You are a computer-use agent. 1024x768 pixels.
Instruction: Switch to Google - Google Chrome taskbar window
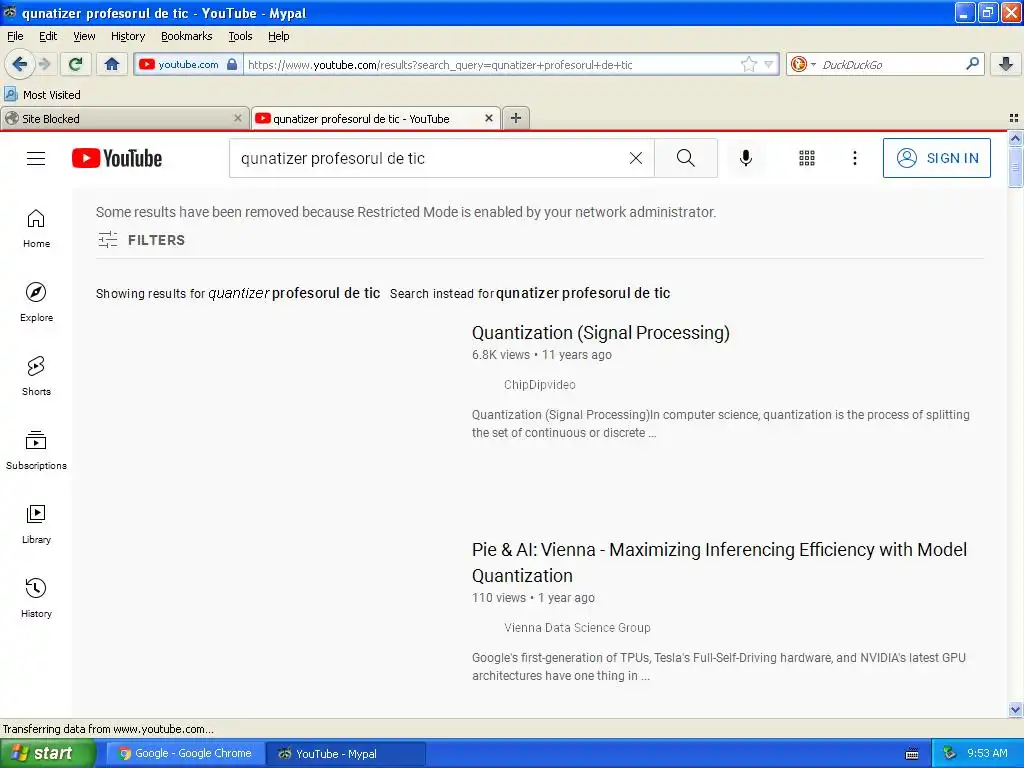click(185, 753)
